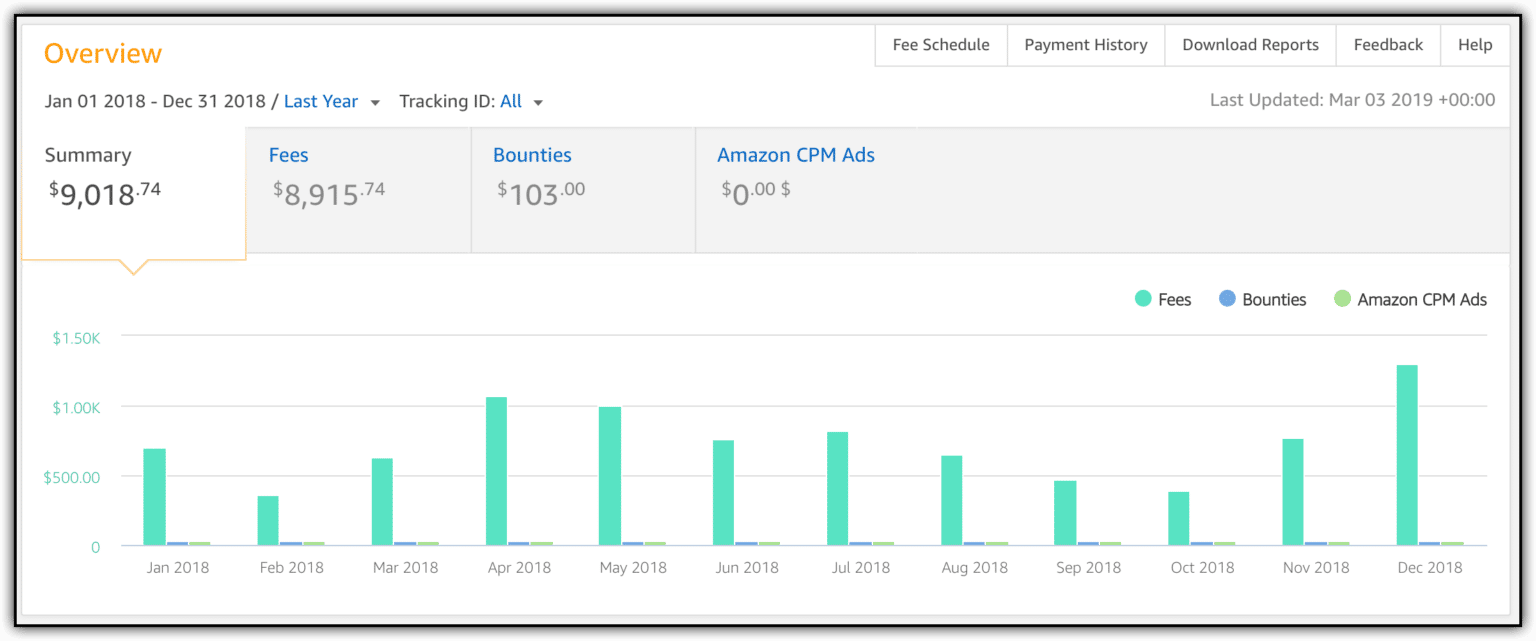Click the December 2018 Fees bar
Image resolution: width=1536 pixels, height=641 pixels.
point(1406,455)
